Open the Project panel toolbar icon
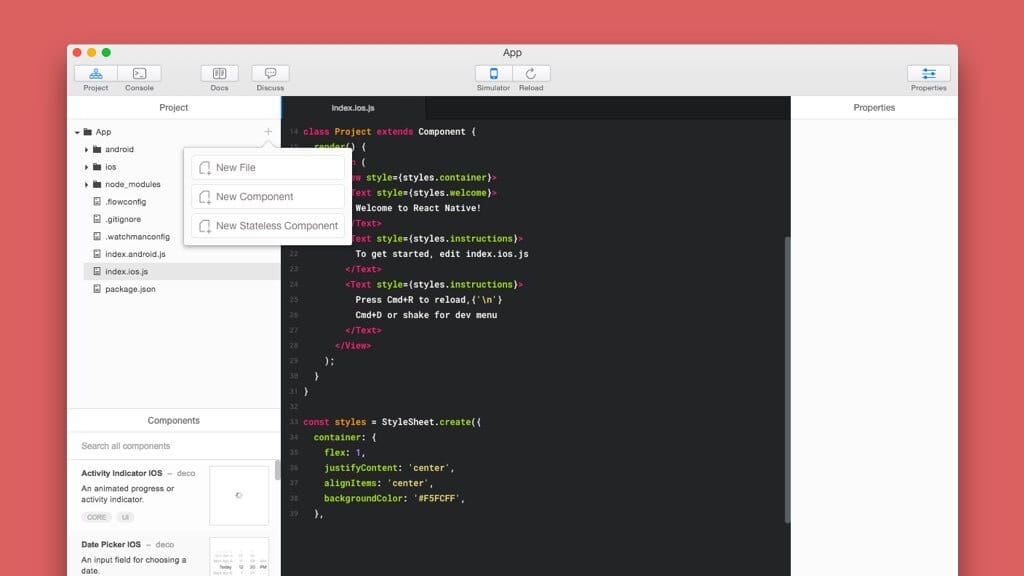Viewport: 1024px width, 576px height. coord(96,73)
